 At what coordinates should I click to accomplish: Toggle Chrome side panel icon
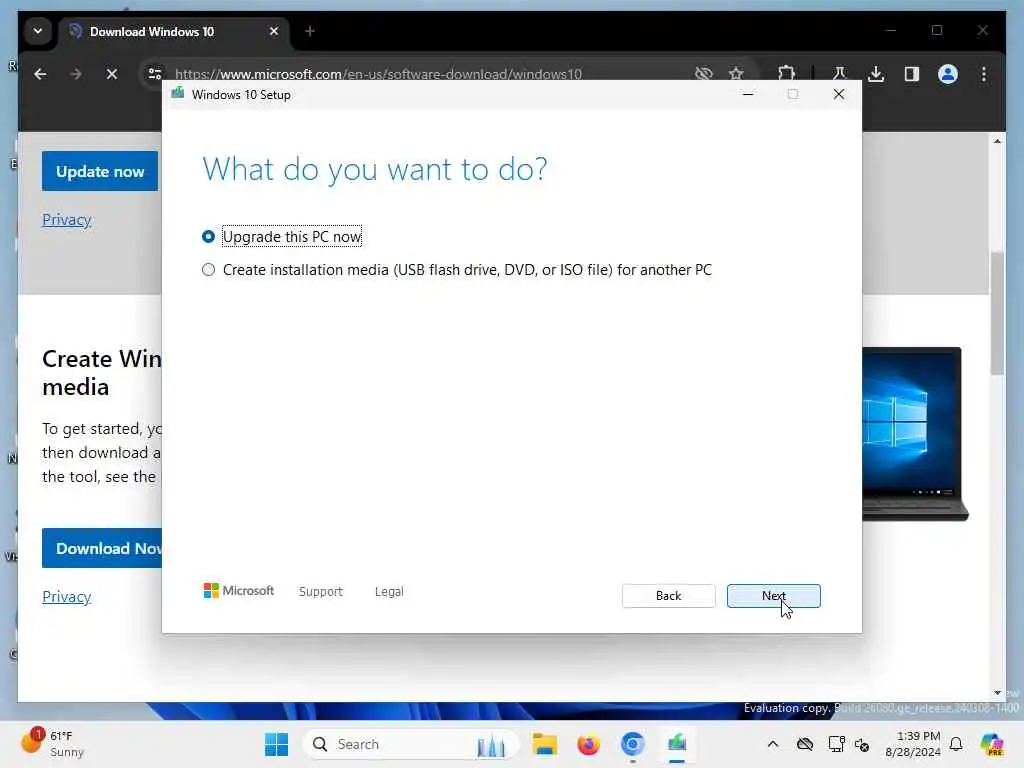(x=912, y=74)
